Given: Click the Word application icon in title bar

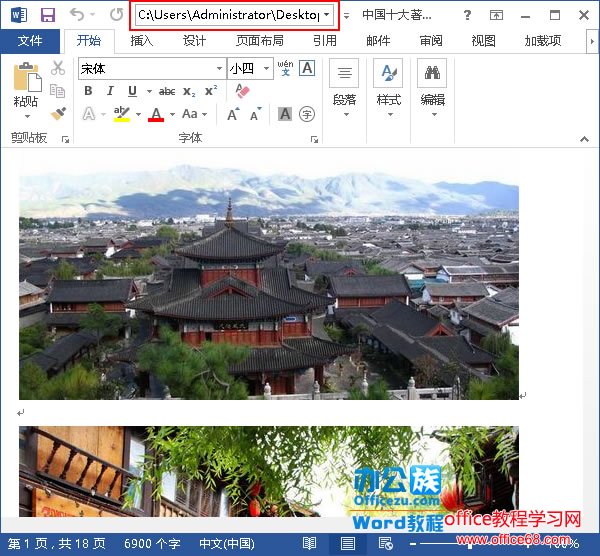Looking at the screenshot, I should point(18,15).
